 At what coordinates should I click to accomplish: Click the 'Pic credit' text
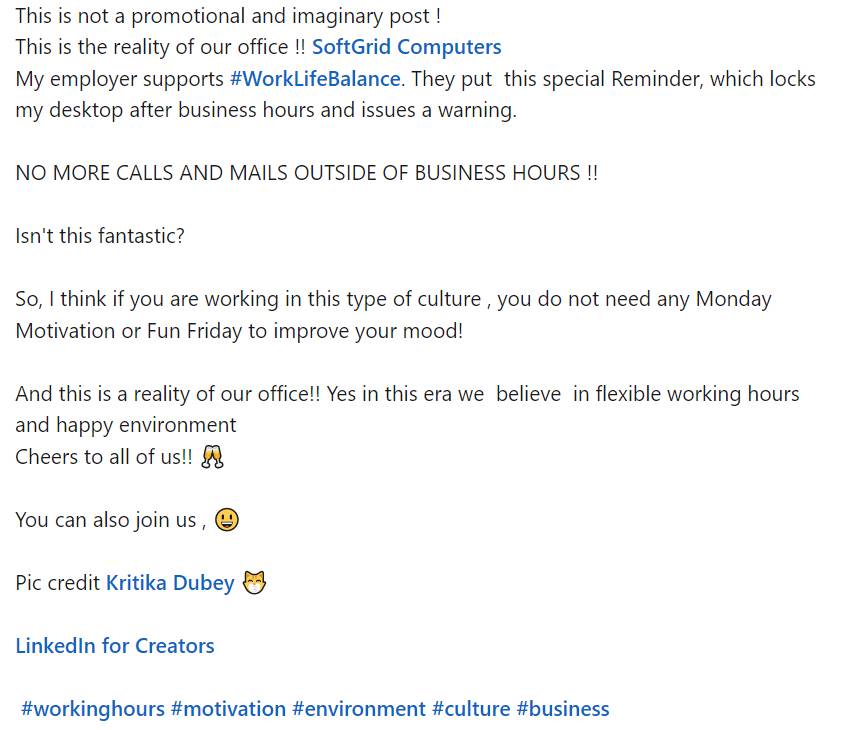pos(58,583)
